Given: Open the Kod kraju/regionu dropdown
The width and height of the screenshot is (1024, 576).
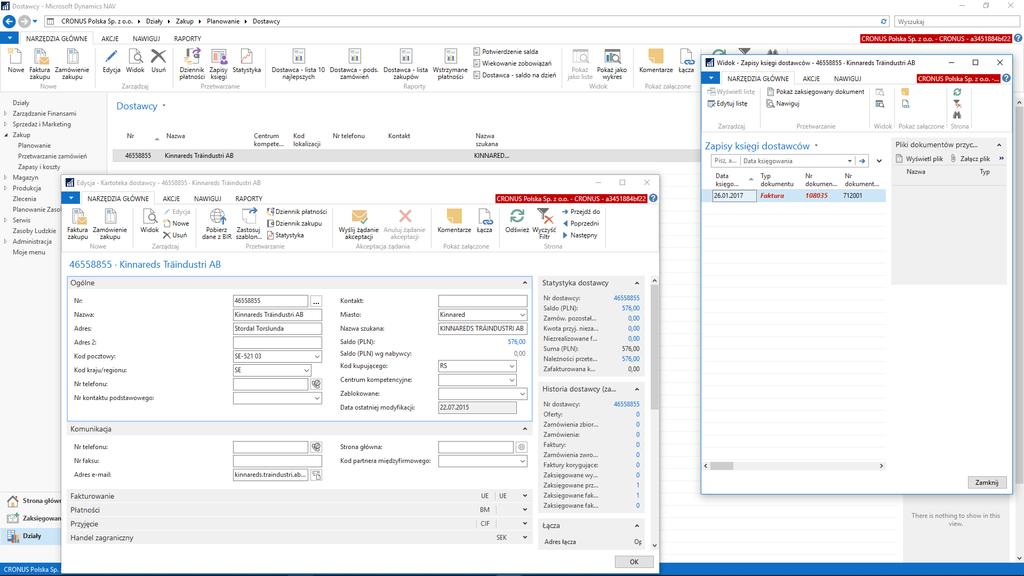Looking at the screenshot, I should pos(306,370).
